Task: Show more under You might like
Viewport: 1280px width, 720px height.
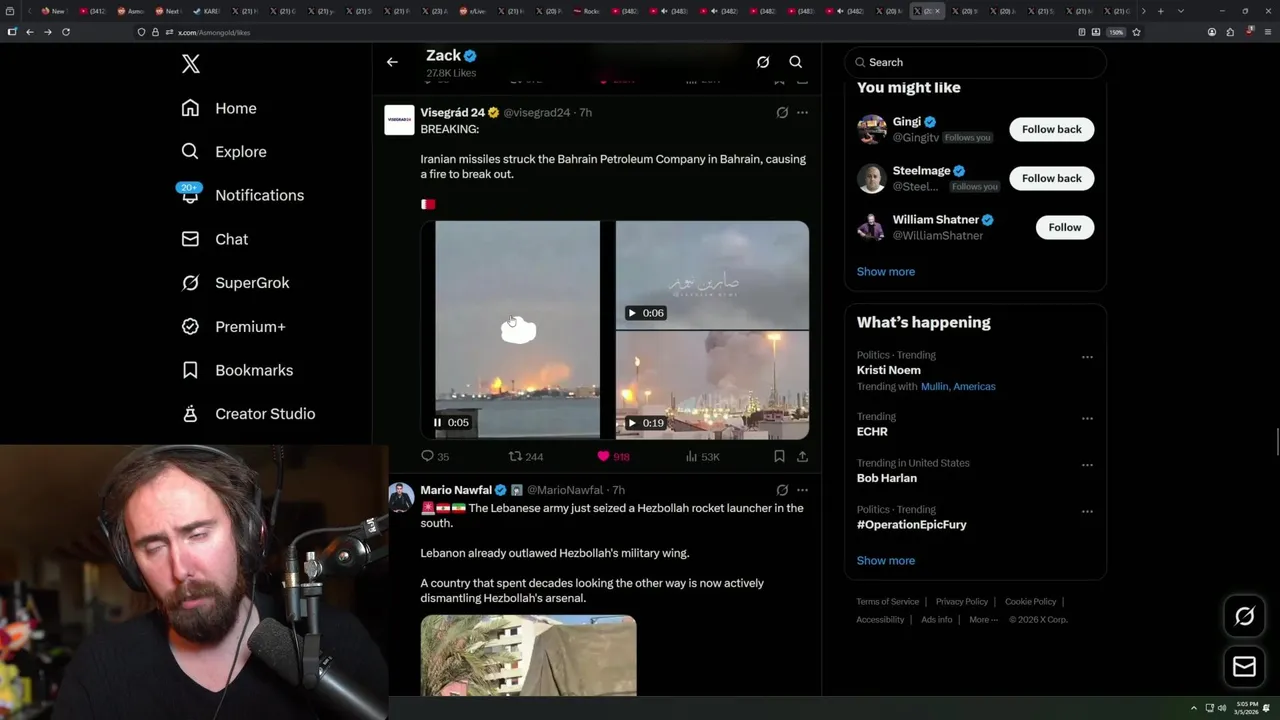Action: [x=886, y=272]
